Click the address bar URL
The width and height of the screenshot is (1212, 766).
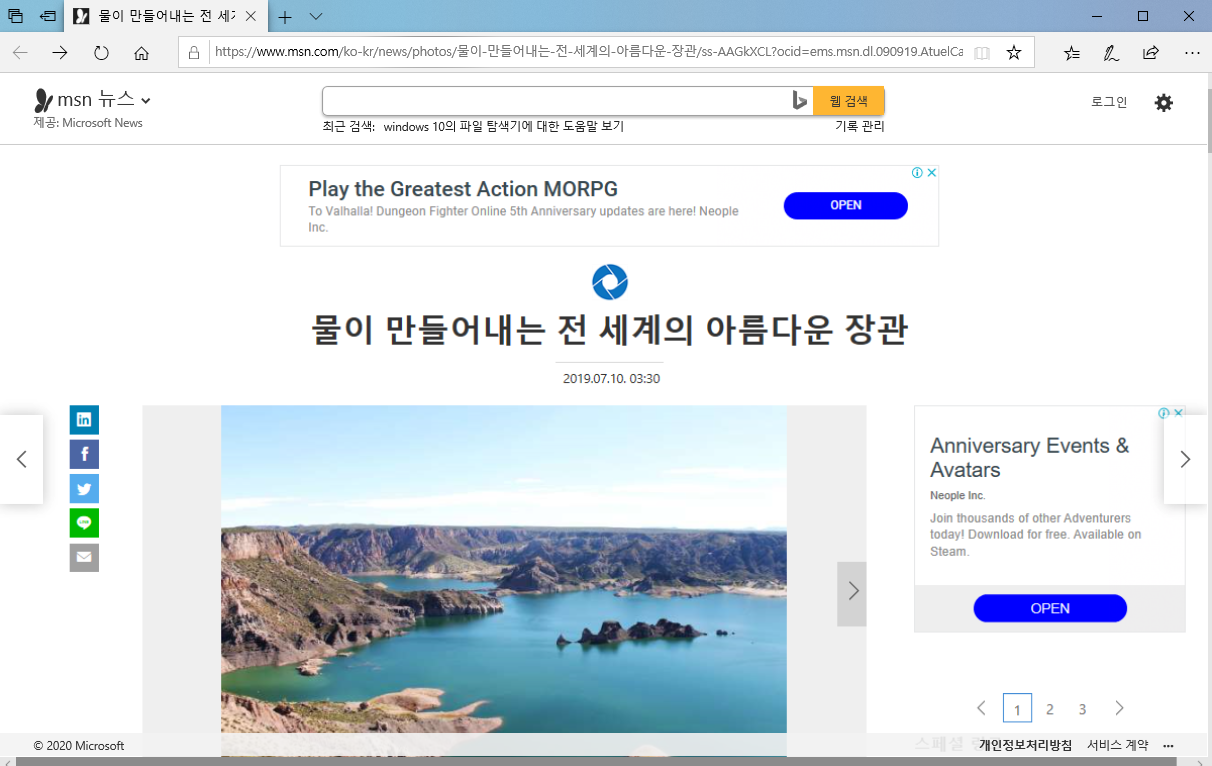tap(589, 53)
